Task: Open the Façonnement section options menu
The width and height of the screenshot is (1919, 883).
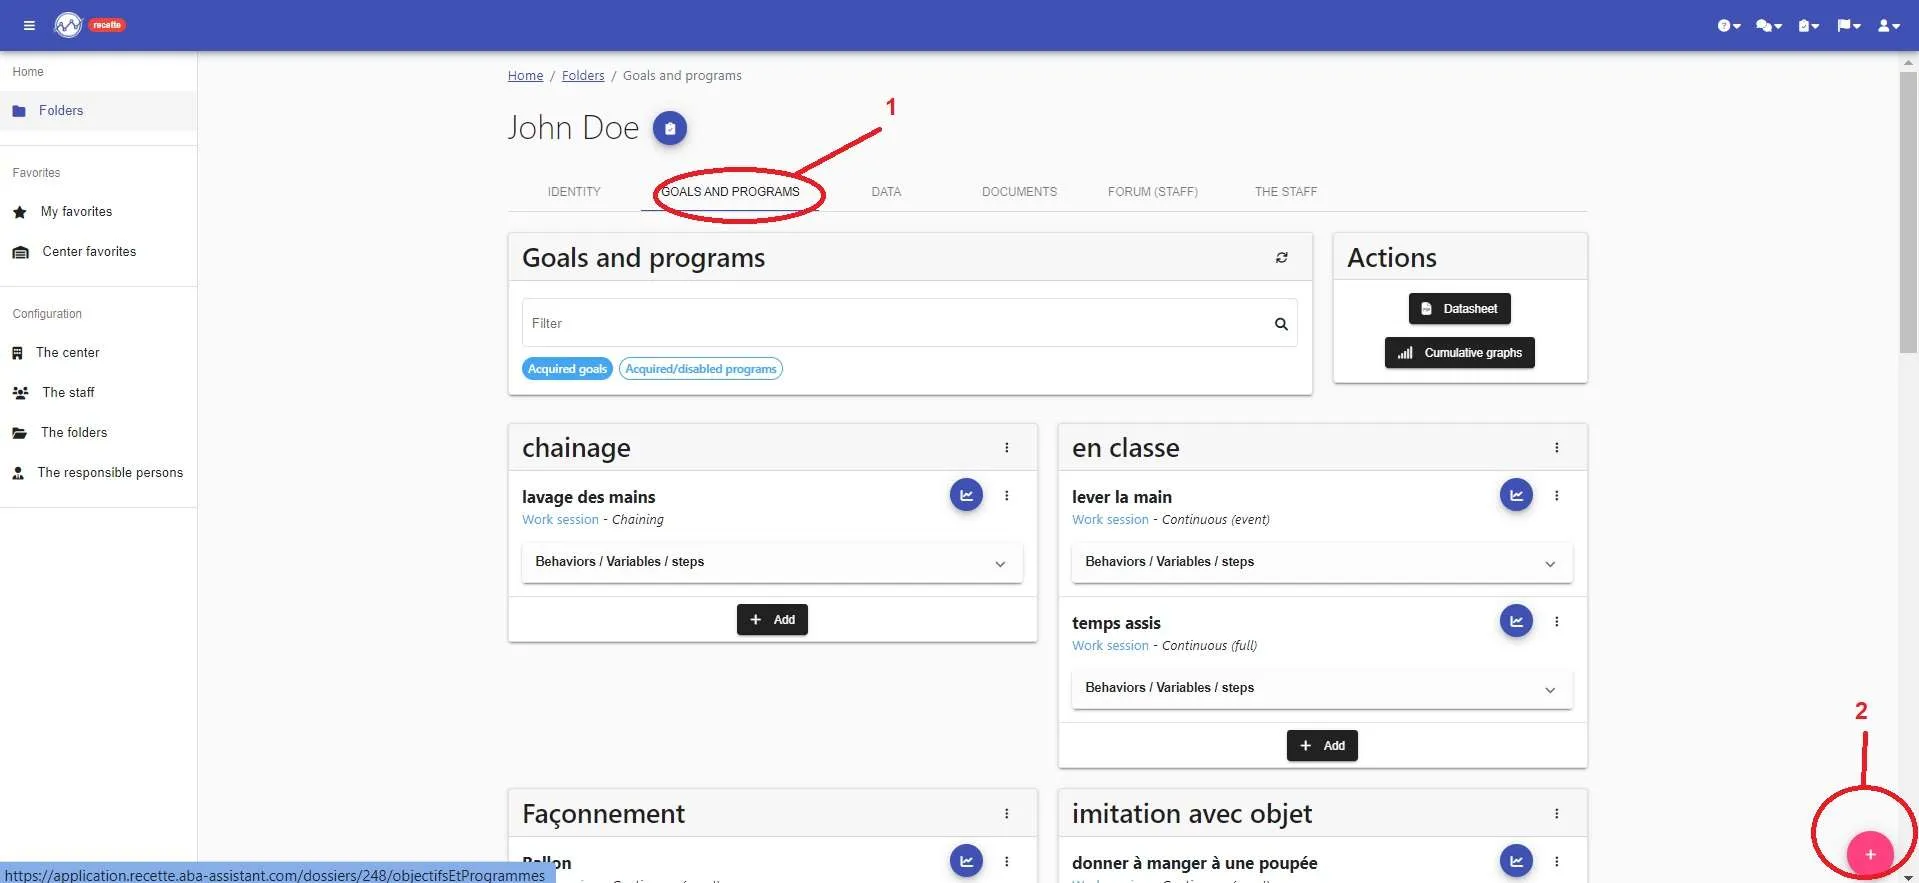Action: pos(1007,814)
